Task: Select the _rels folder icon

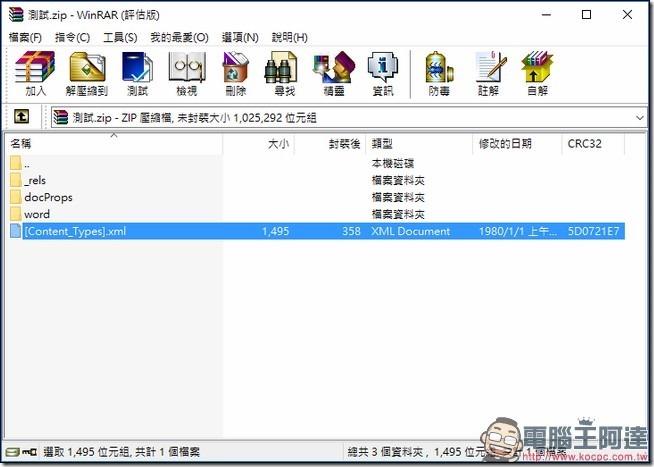Action: [16, 180]
